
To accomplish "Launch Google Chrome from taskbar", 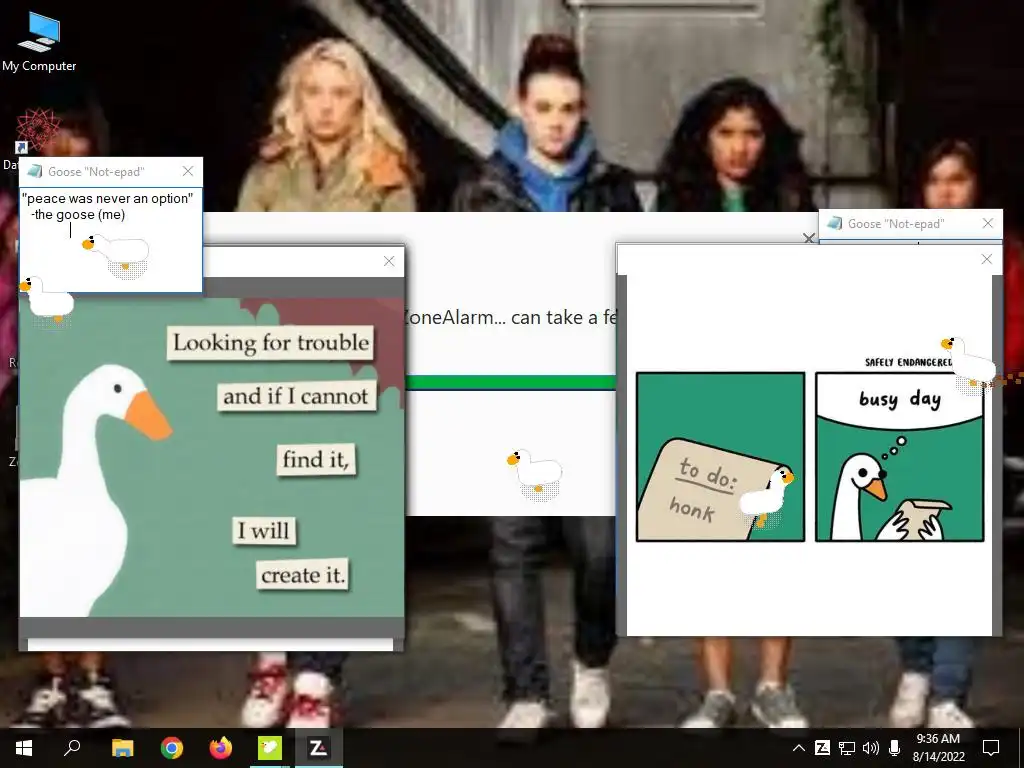I will 172,748.
